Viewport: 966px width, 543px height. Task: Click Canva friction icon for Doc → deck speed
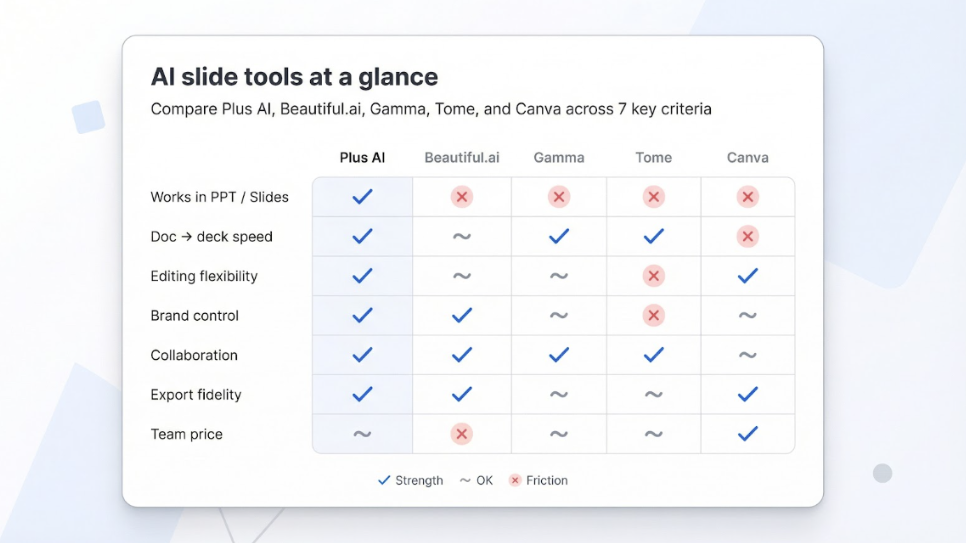click(x=747, y=237)
